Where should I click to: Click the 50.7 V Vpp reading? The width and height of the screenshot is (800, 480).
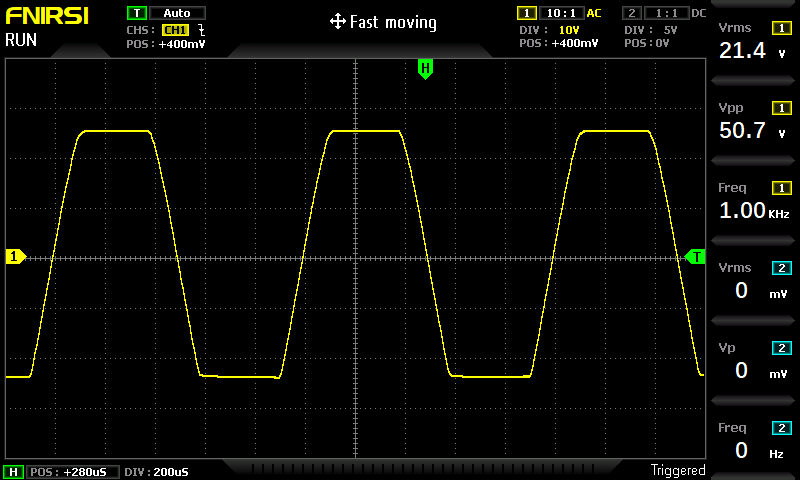[753, 131]
